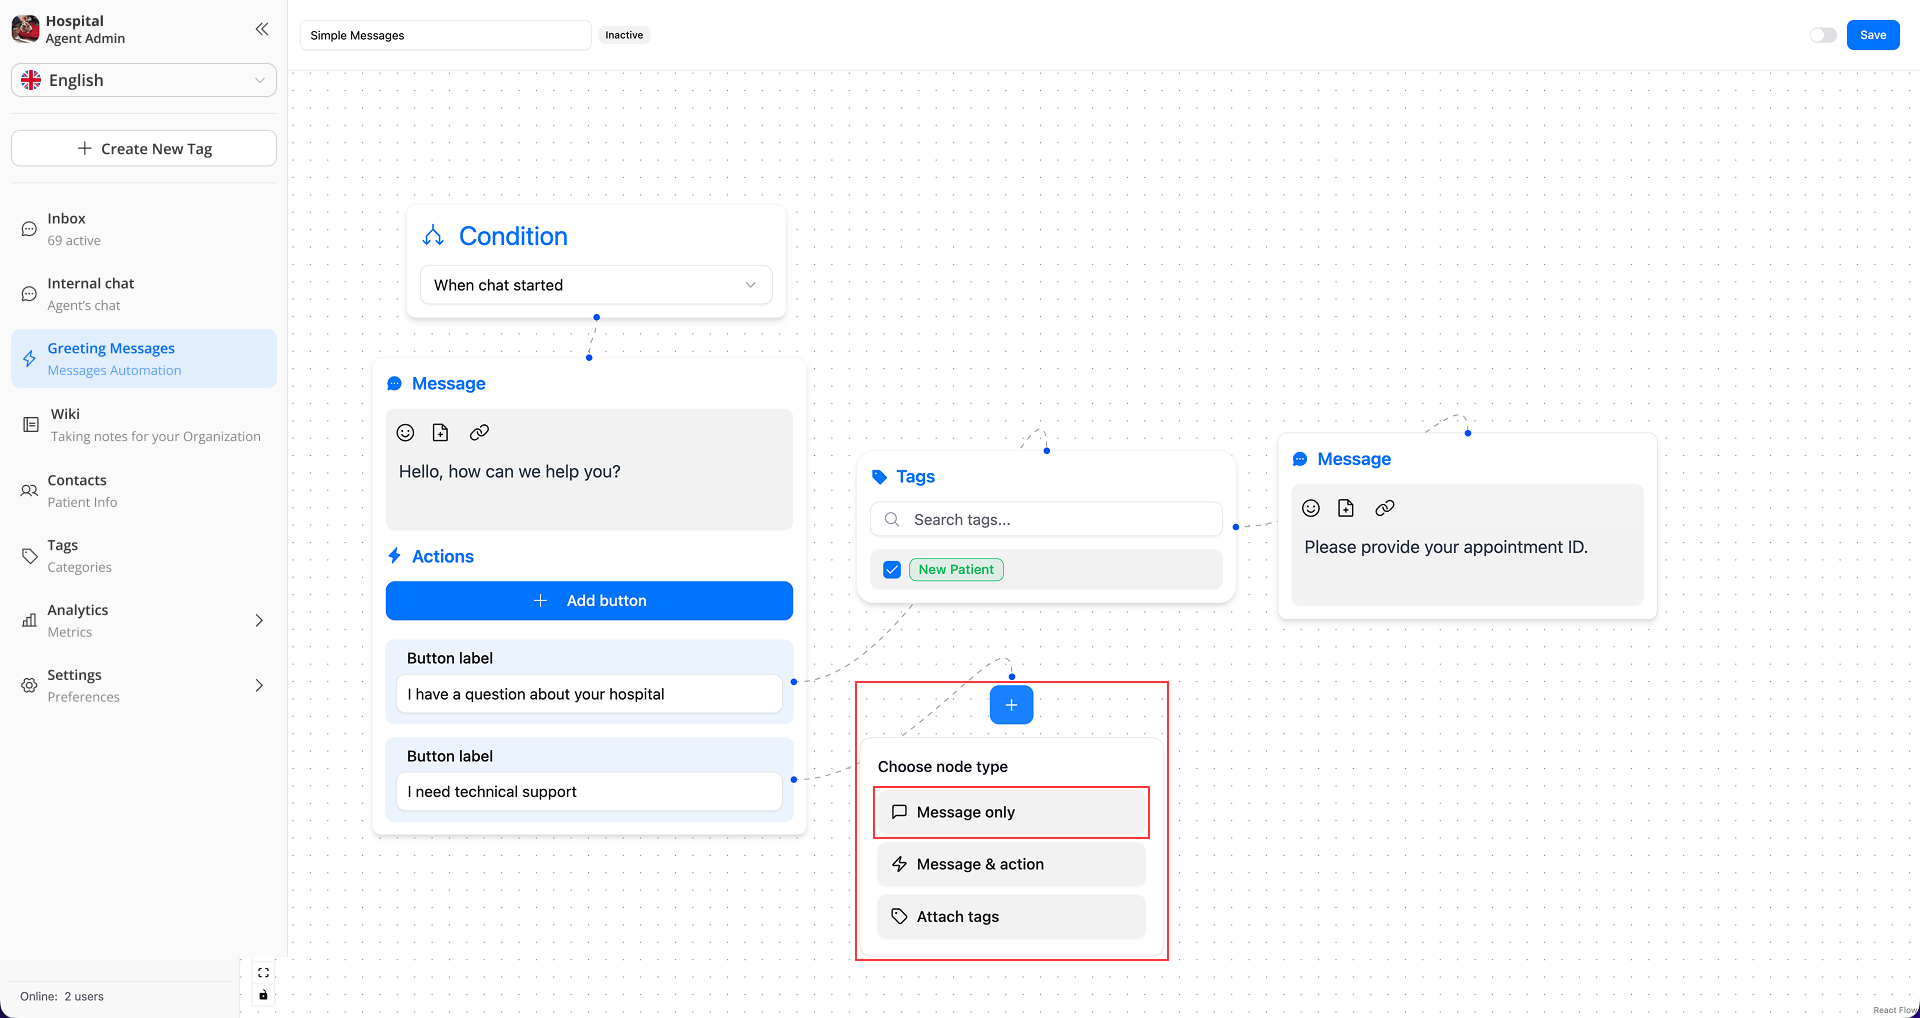This screenshot has width=1920, height=1018.
Task: Toggle the flow active switch near Save
Action: point(1822,35)
